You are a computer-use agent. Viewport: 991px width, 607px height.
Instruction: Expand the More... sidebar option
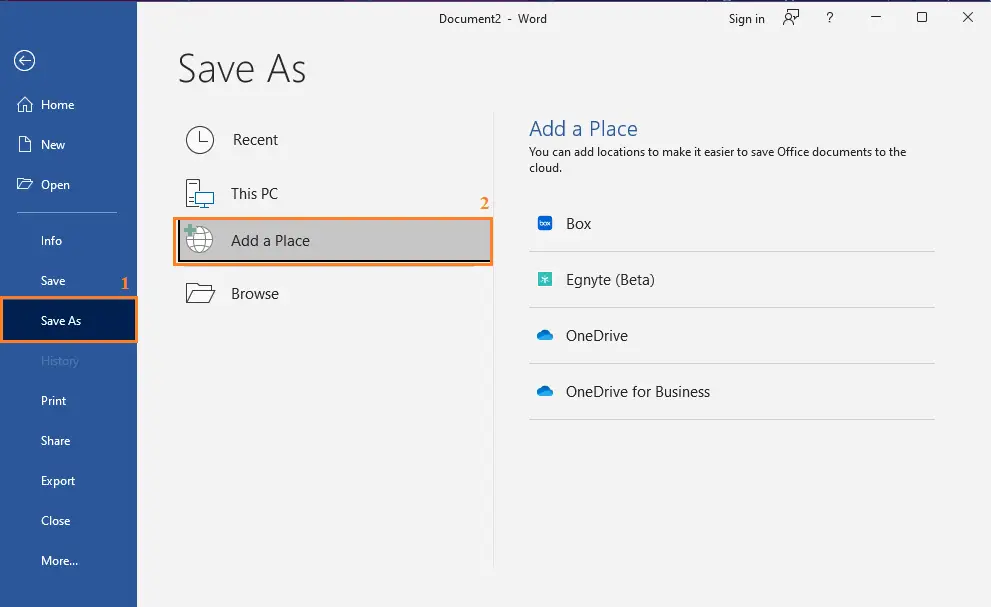(68, 560)
